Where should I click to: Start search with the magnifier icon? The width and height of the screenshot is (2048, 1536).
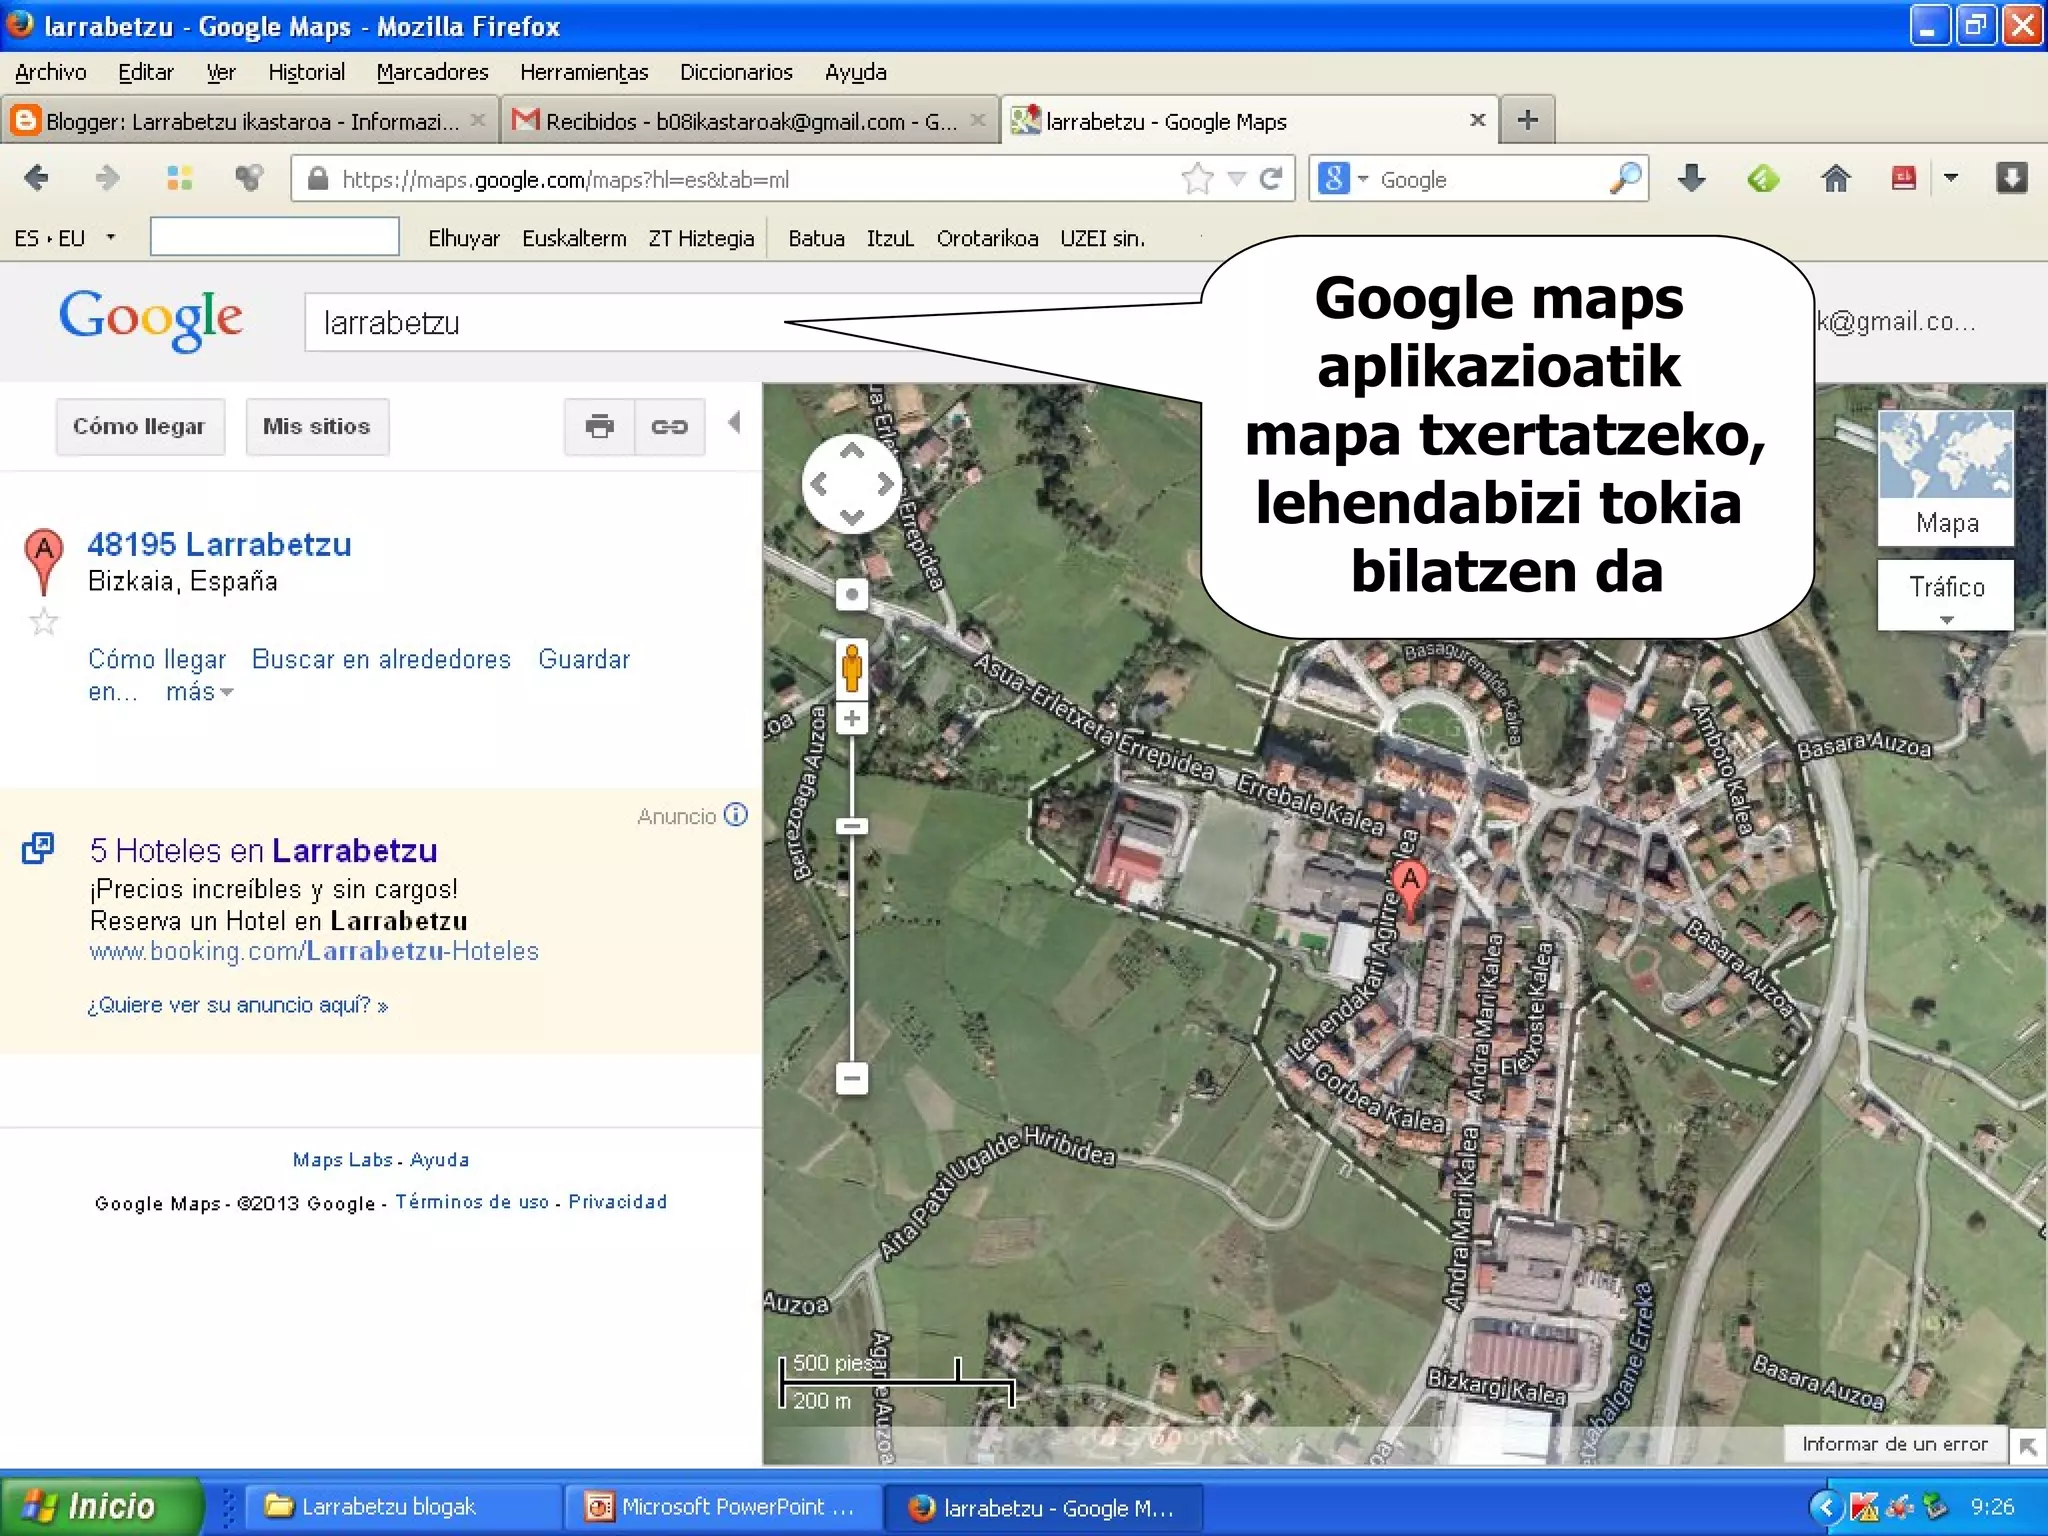[x=1625, y=178]
